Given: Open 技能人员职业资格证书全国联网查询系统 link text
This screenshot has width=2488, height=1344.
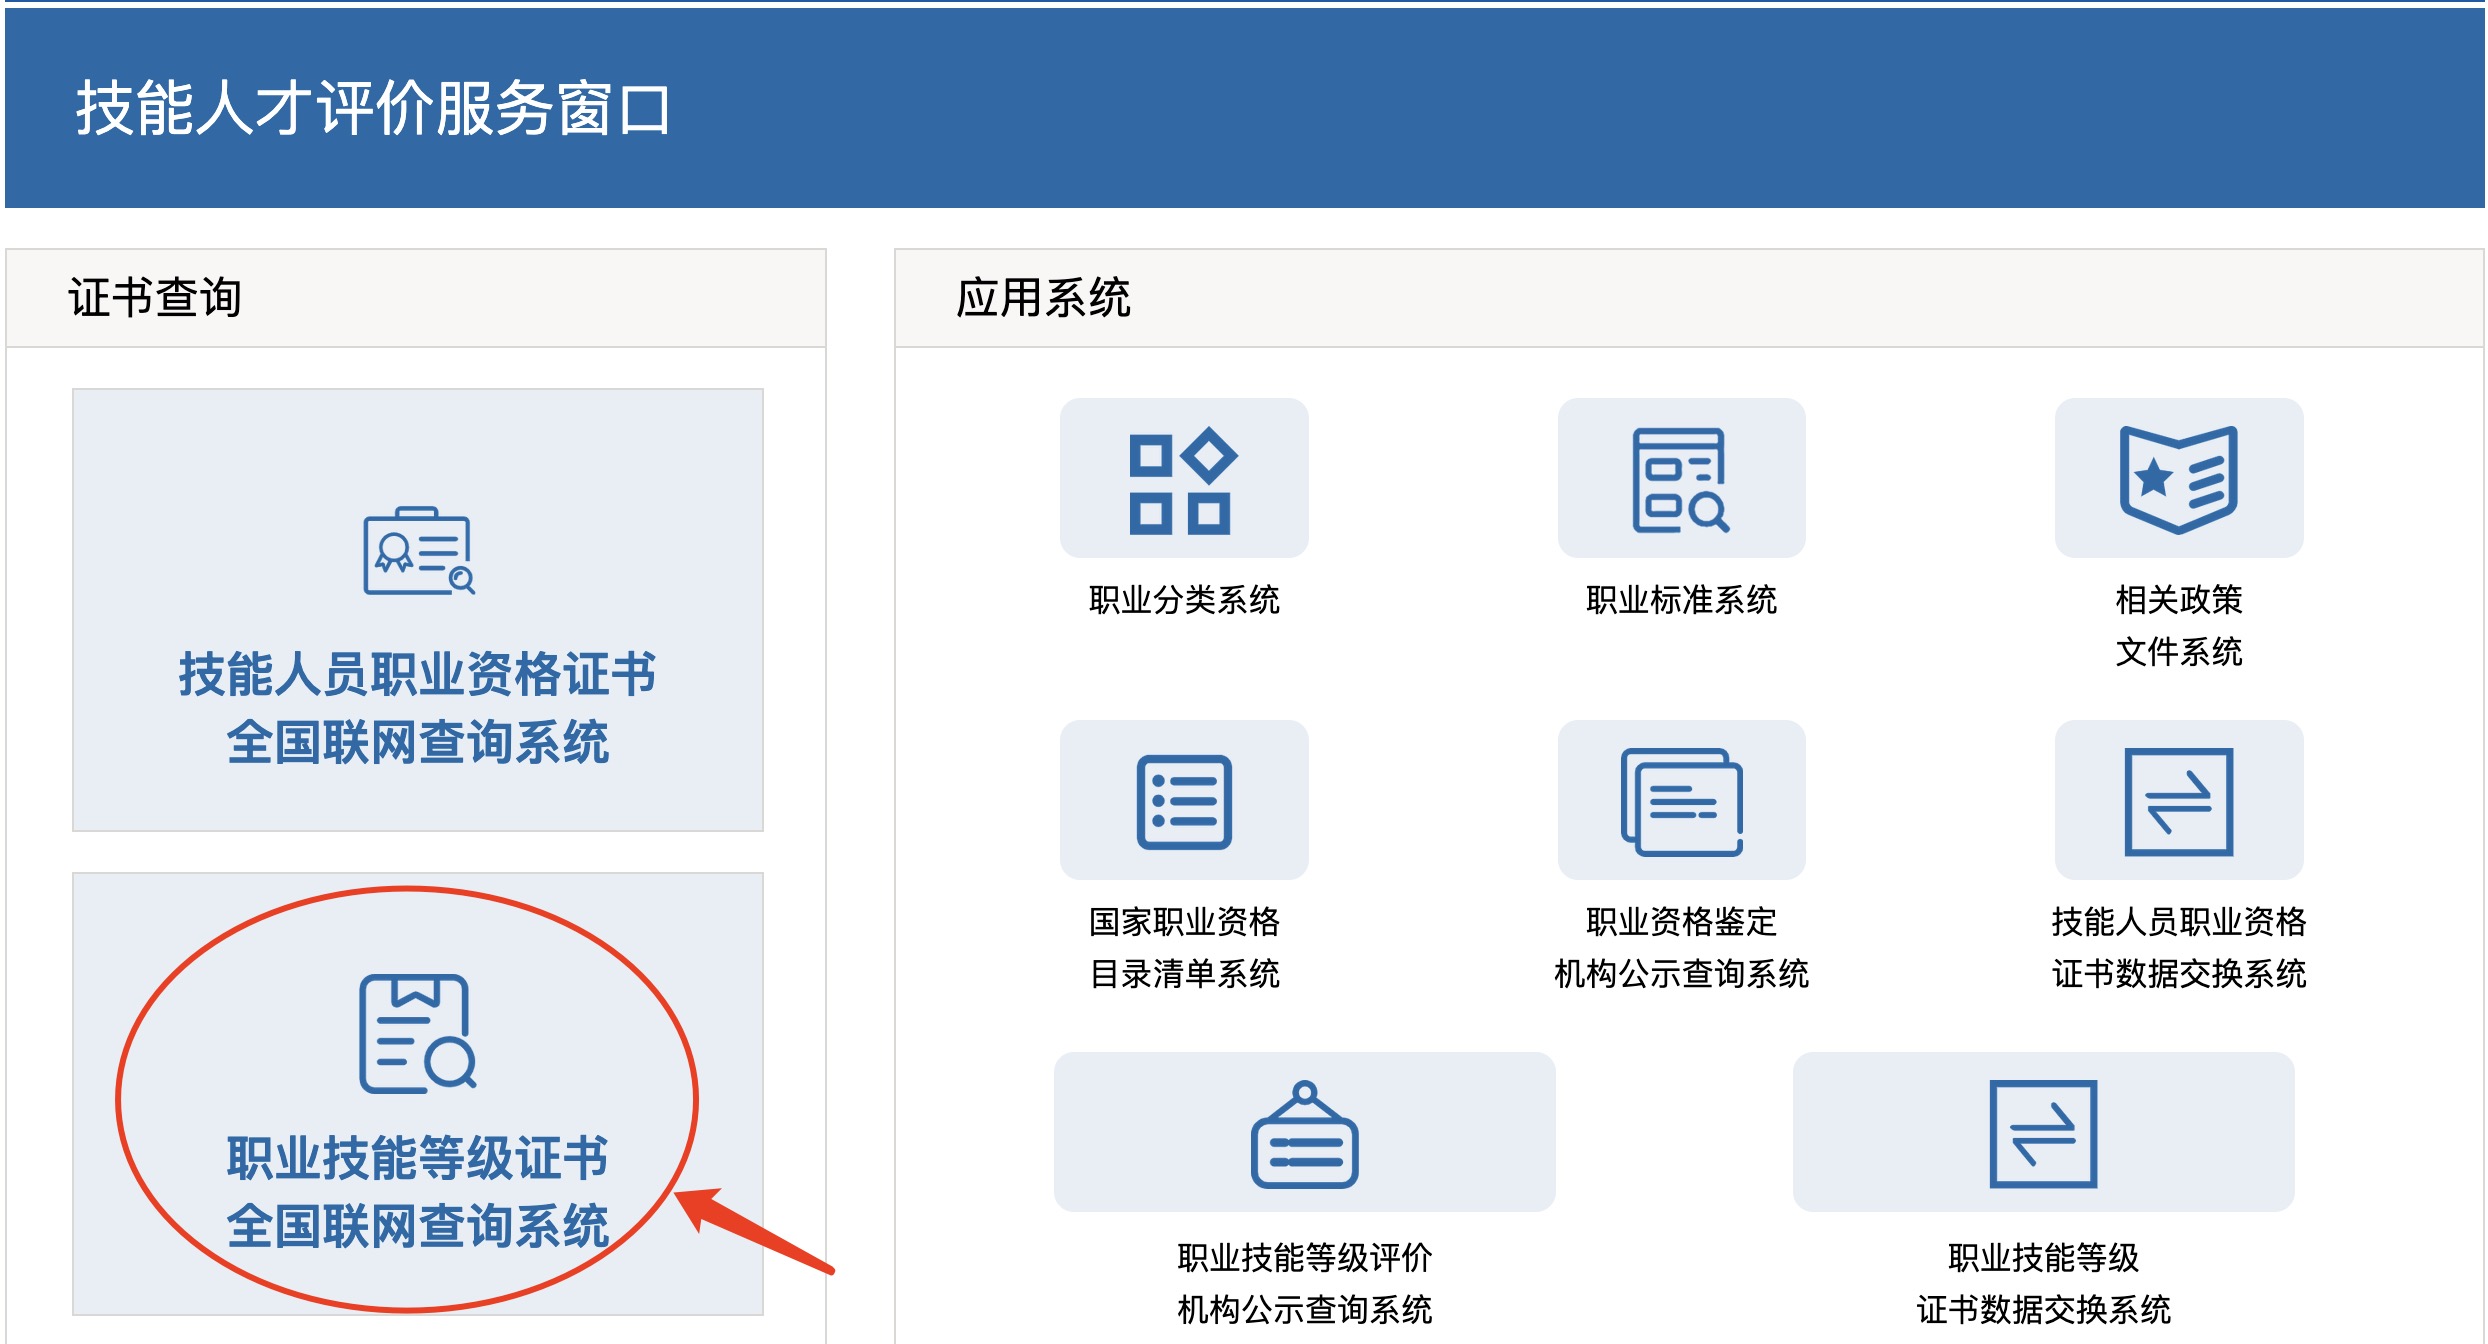Looking at the screenshot, I should (418, 707).
